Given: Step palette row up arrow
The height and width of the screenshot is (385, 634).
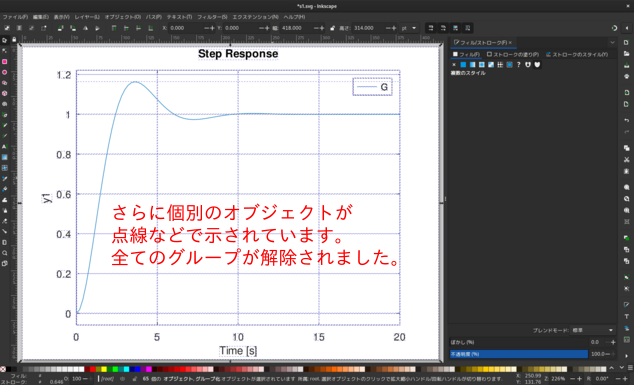Looking at the screenshot, I should coord(611,368).
